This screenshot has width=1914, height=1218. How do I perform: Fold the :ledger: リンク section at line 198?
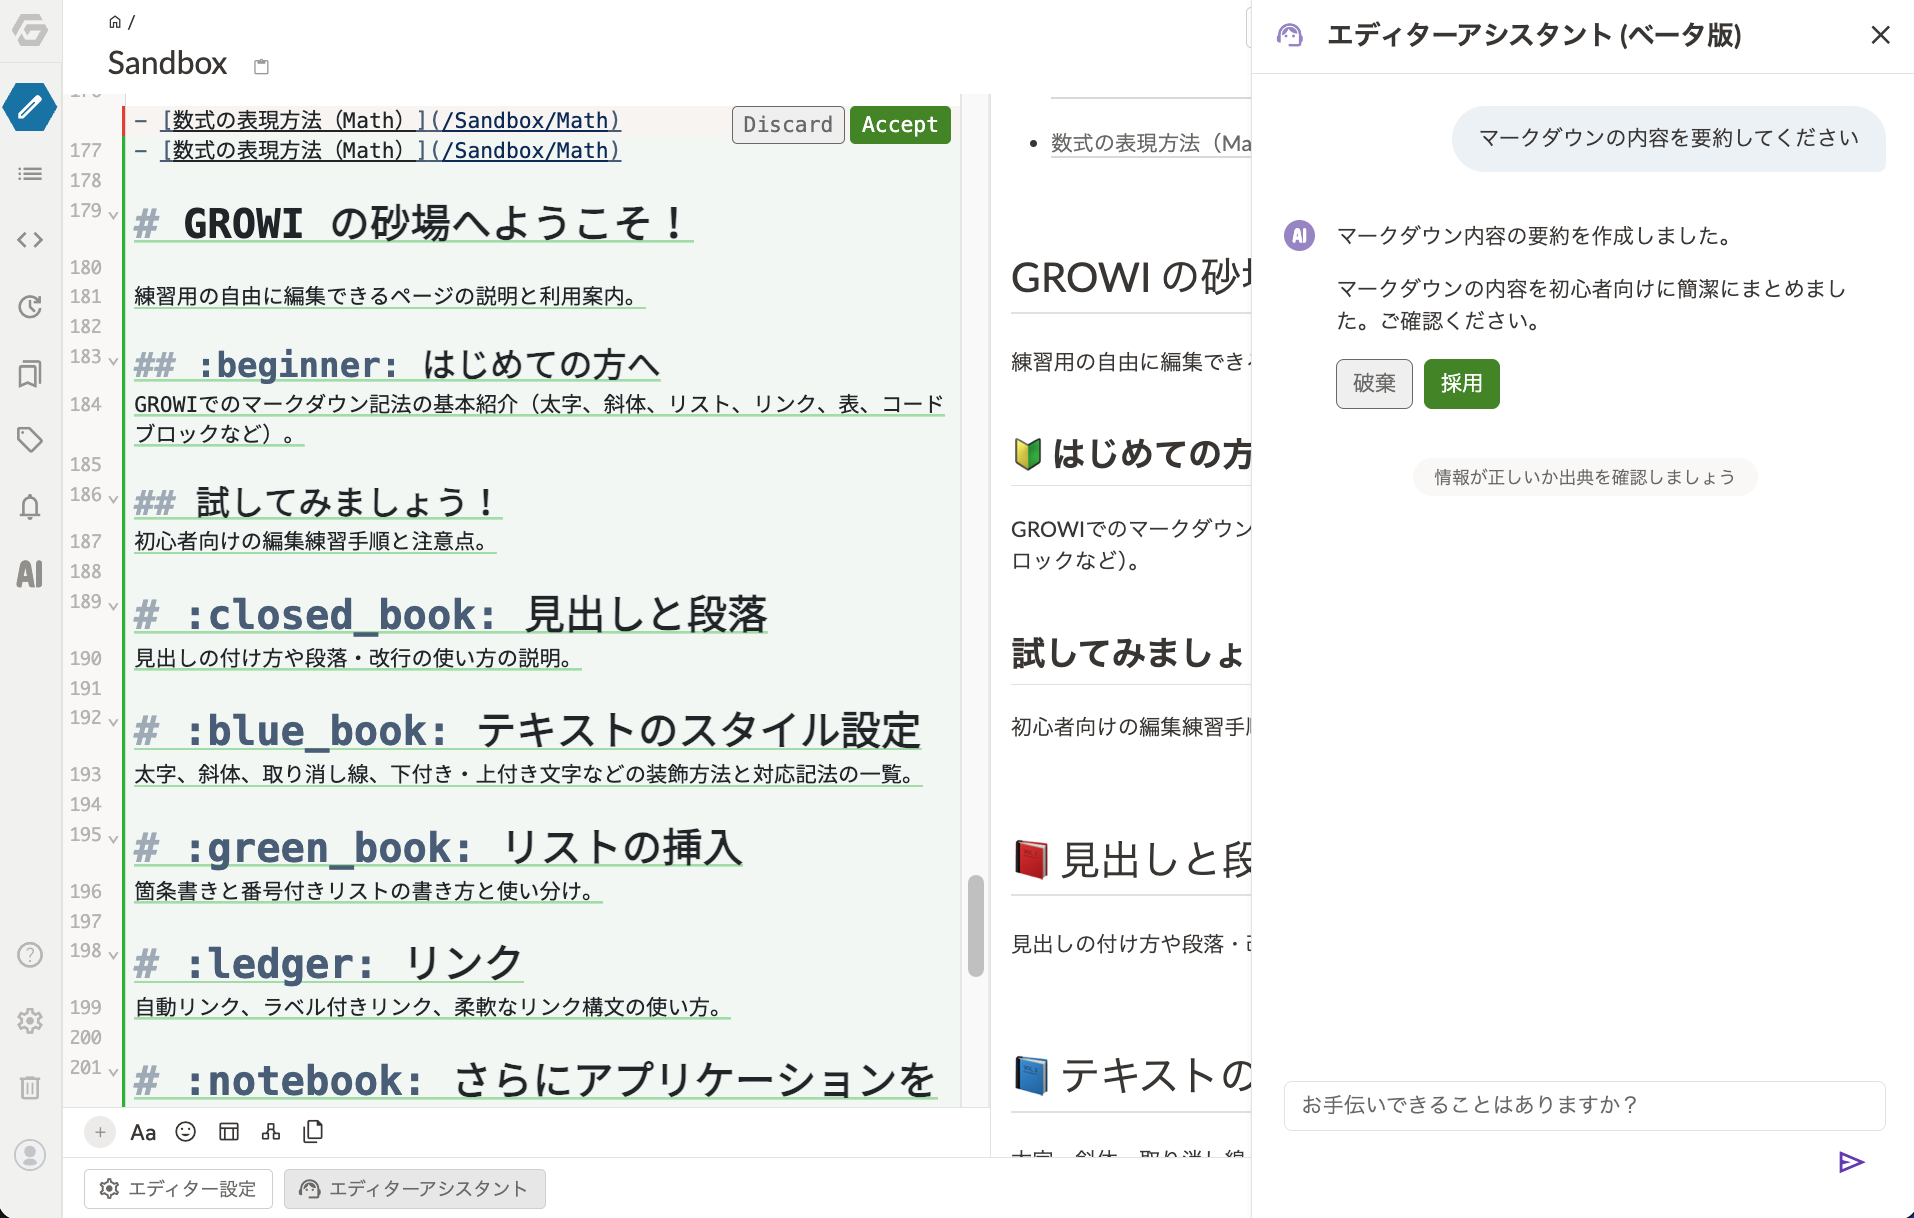click(x=113, y=954)
